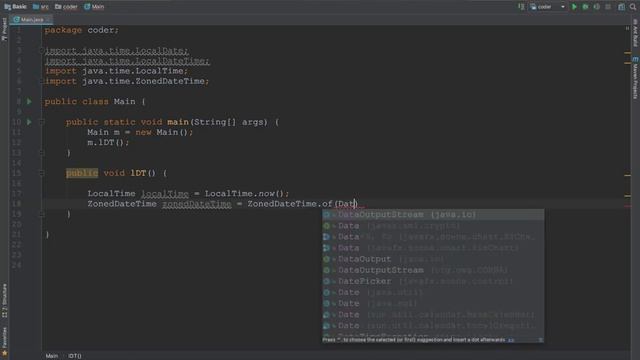
Task: Select DataOutput suggestion in completion list
Action: click(433, 259)
